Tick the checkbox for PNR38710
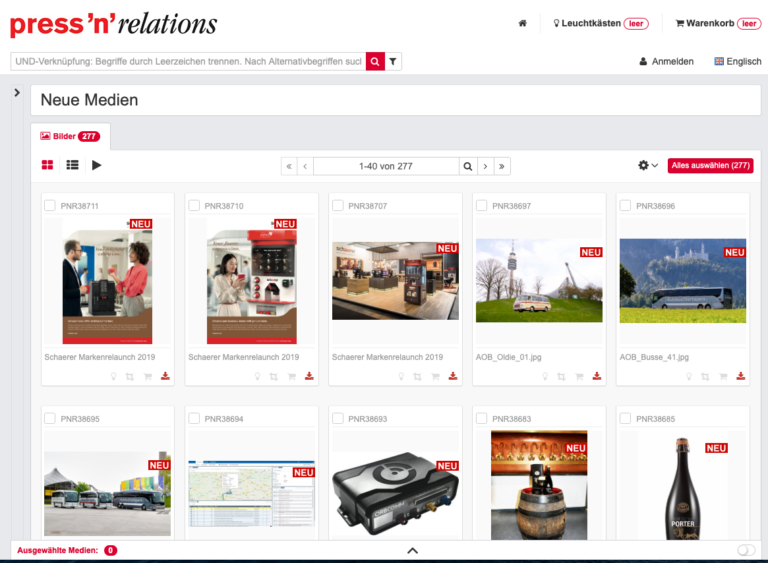768x563 pixels. 194,205
